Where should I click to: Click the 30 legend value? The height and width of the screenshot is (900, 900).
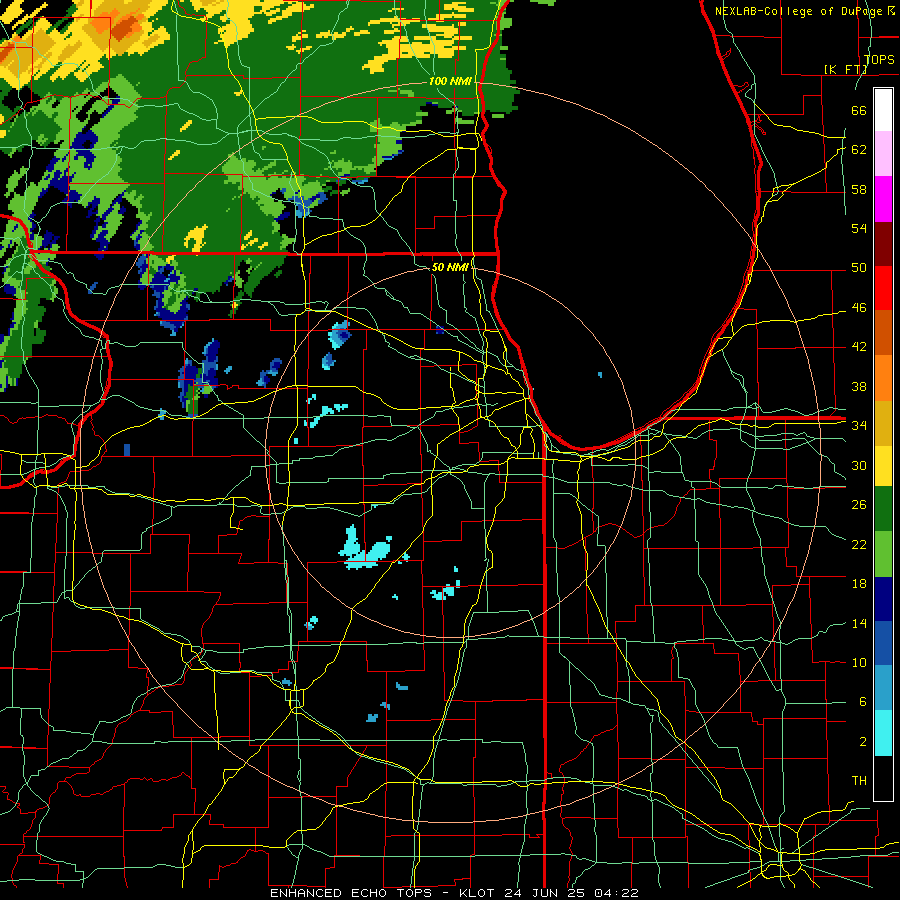pyautogui.click(x=859, y=465)
